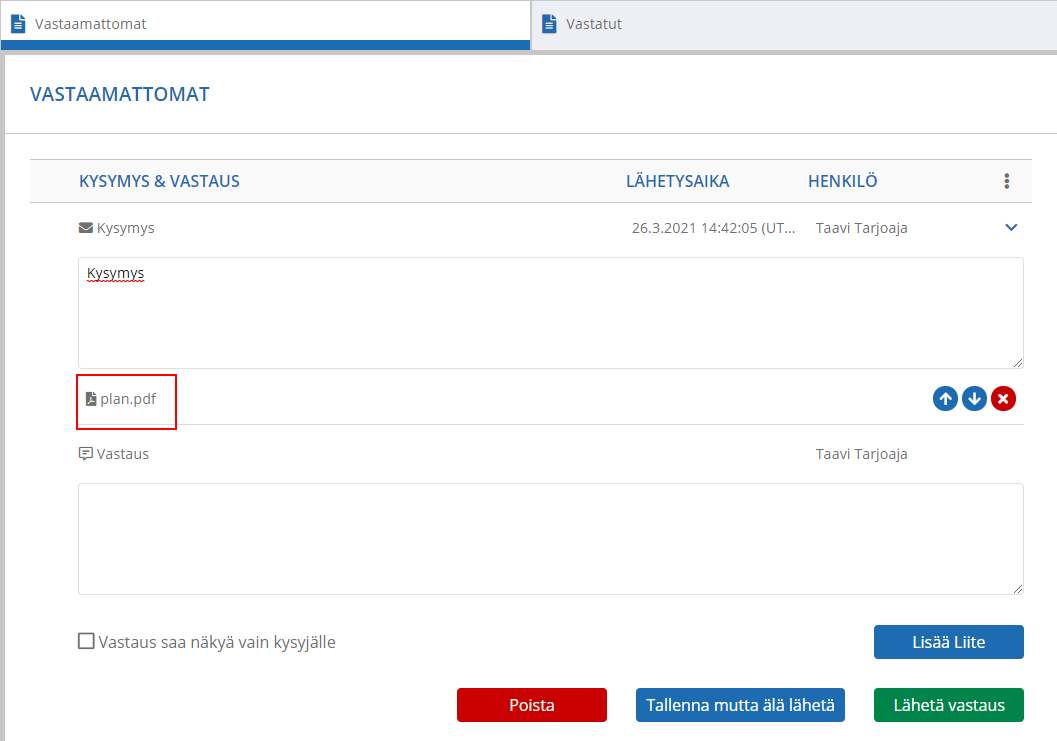Click the green Lähetä vastaus button
Image resolution: width=1057 pixels, height=741 pixels.
click(948, 705)
